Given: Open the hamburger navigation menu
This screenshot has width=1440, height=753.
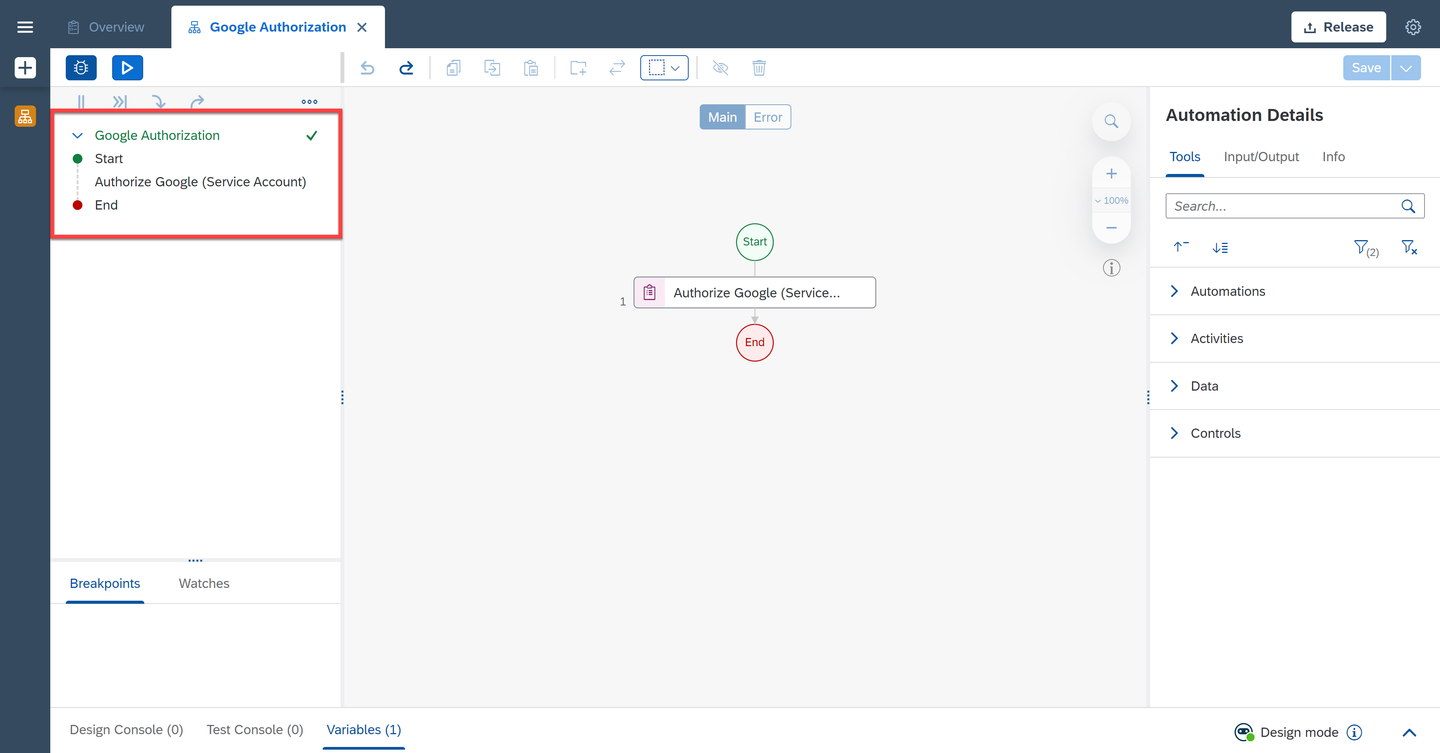Looking at the screenshot, I should point(25,27).
